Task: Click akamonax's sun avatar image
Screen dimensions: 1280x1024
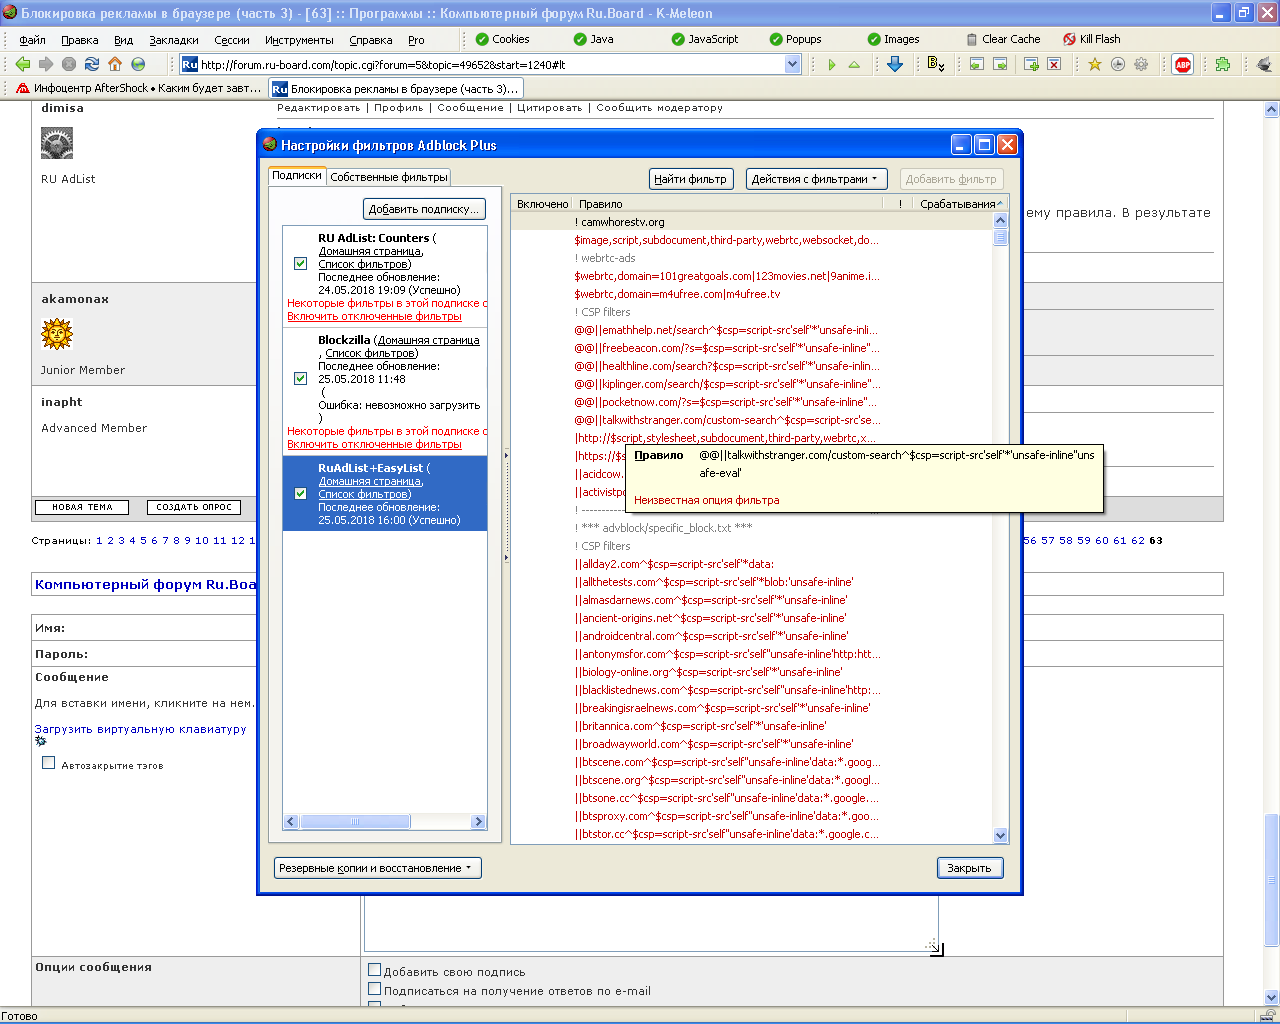Action: point(57,334)
